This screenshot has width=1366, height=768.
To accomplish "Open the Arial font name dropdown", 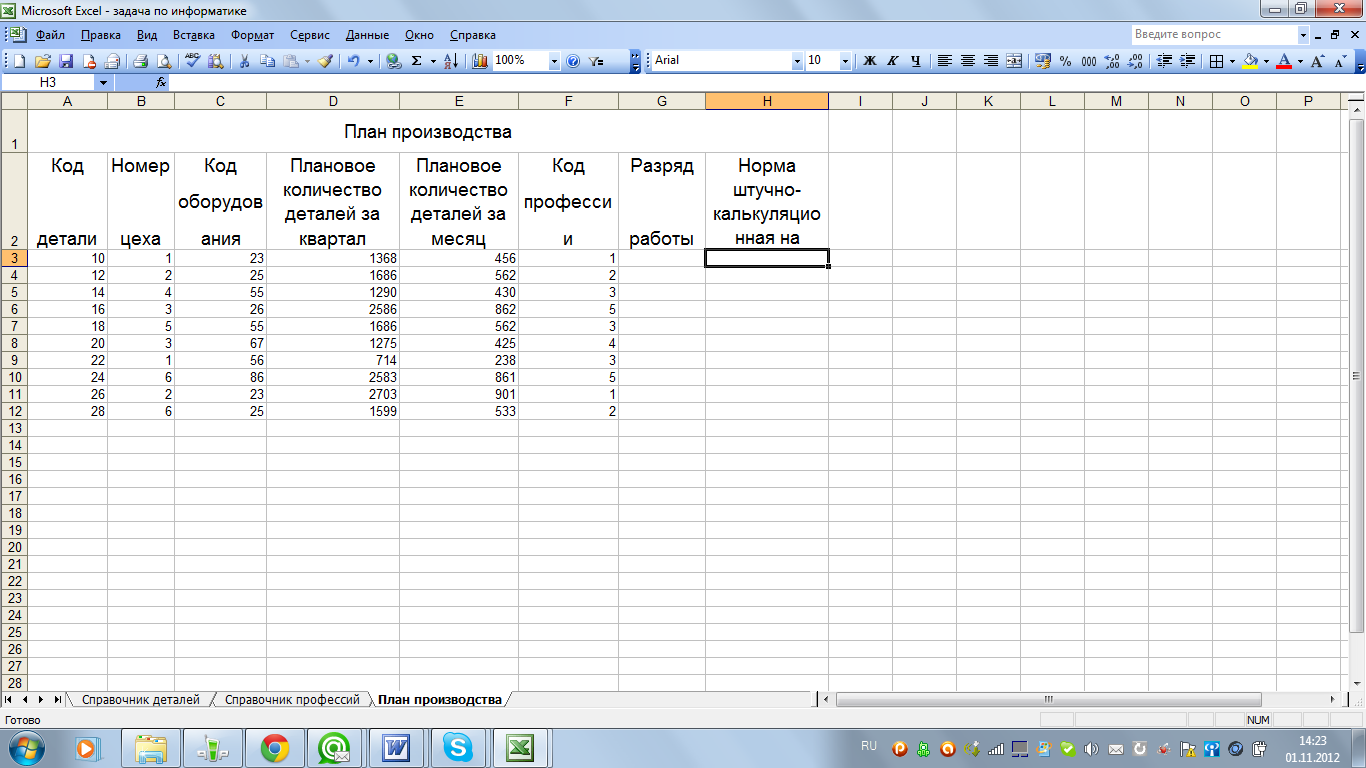I will (797, 61).
